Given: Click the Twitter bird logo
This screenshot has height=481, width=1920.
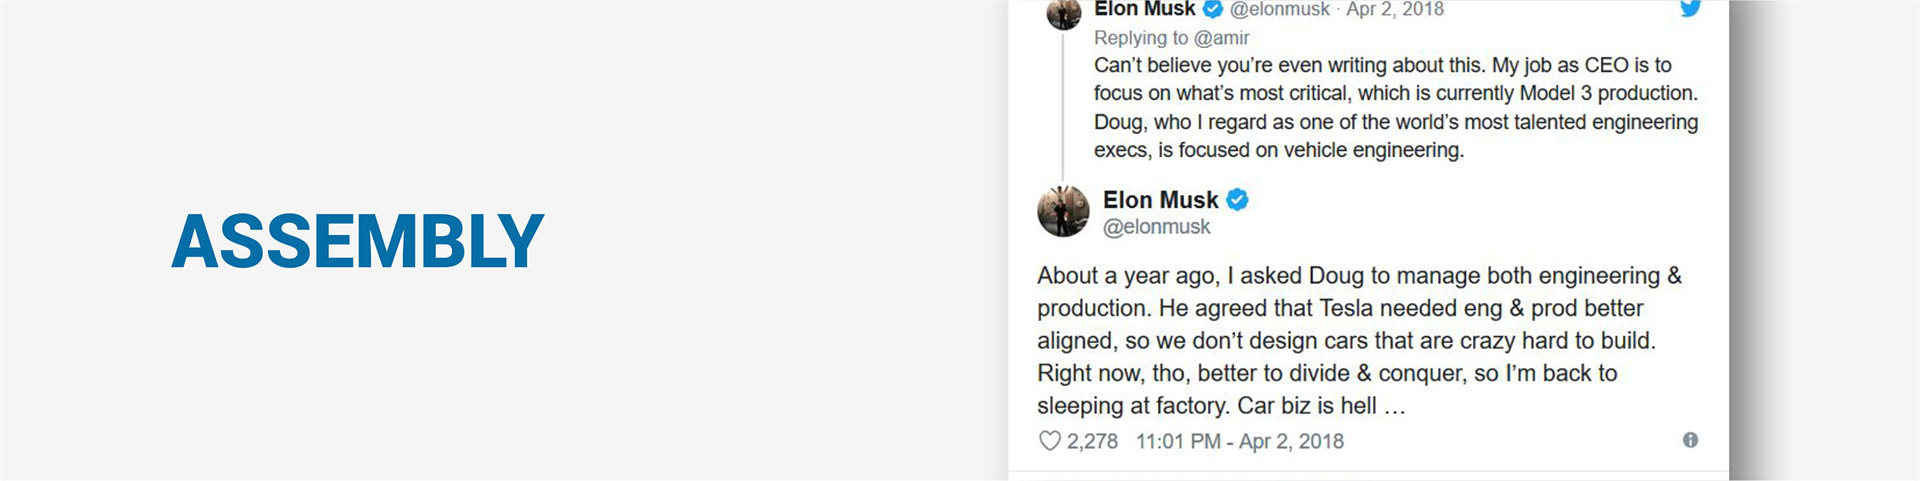Looking at the screenshot, I should click(1690, 8).
